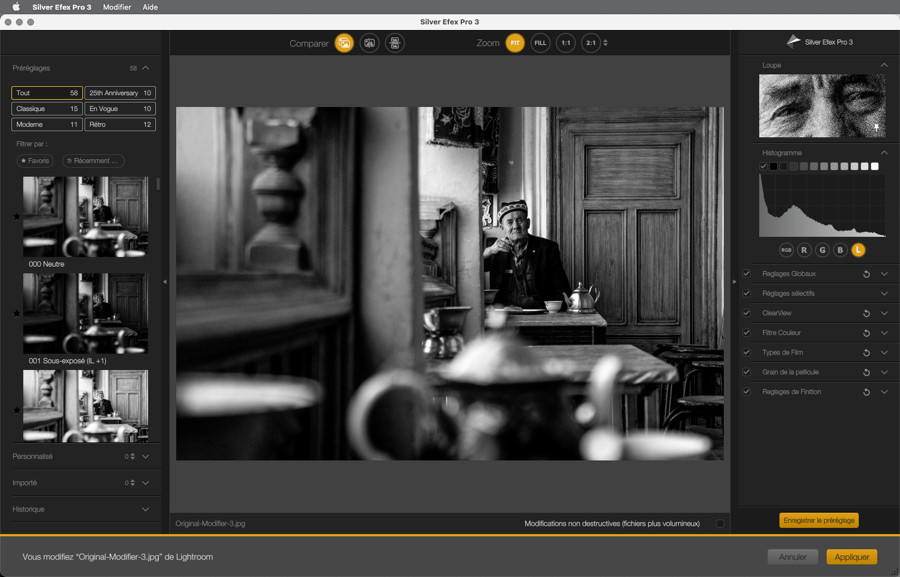Reset the ClearView settings
The image size is (900, 577).
pos(867,313)
